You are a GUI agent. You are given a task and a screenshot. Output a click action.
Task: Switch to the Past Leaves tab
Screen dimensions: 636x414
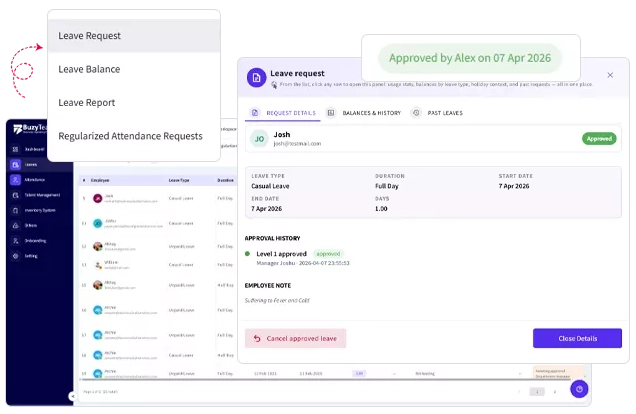tap(437, 113)
